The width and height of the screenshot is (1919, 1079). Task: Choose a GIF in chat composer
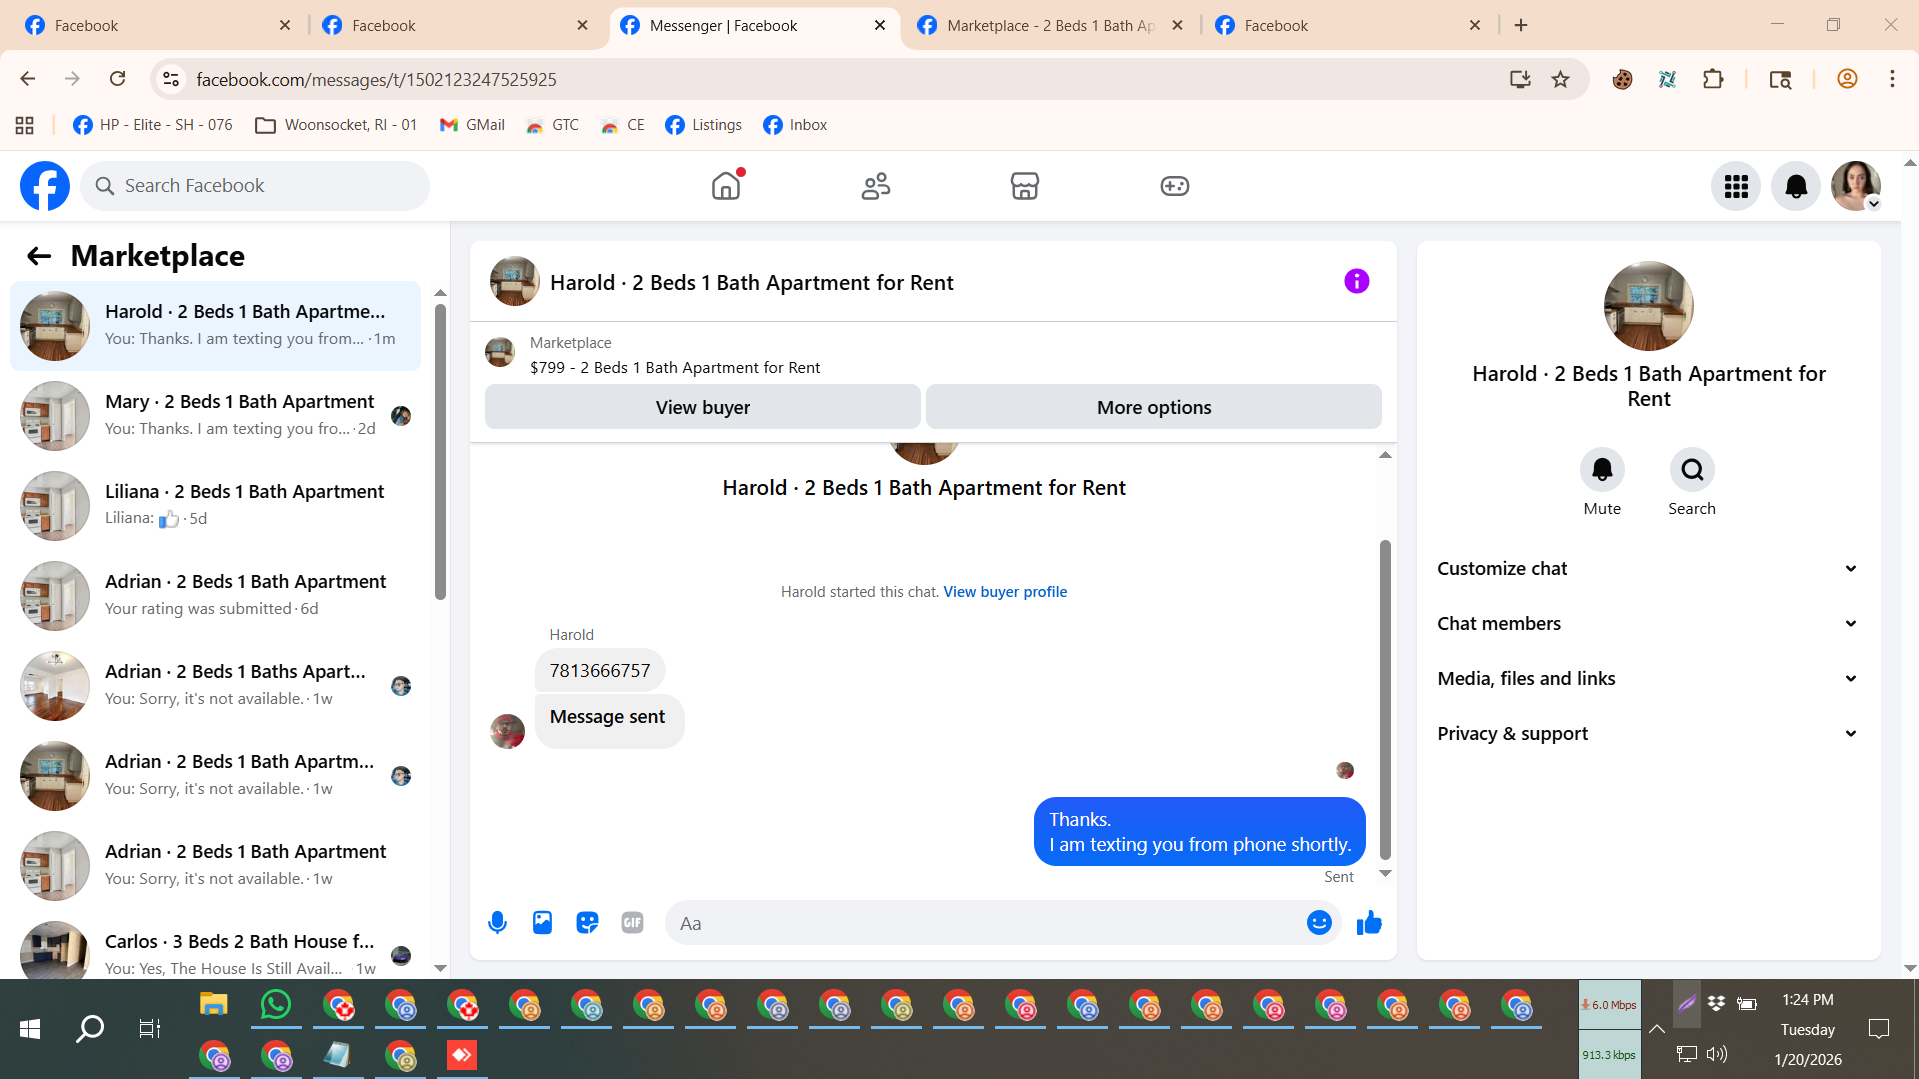pyautogui.click(x=632, y=923)
